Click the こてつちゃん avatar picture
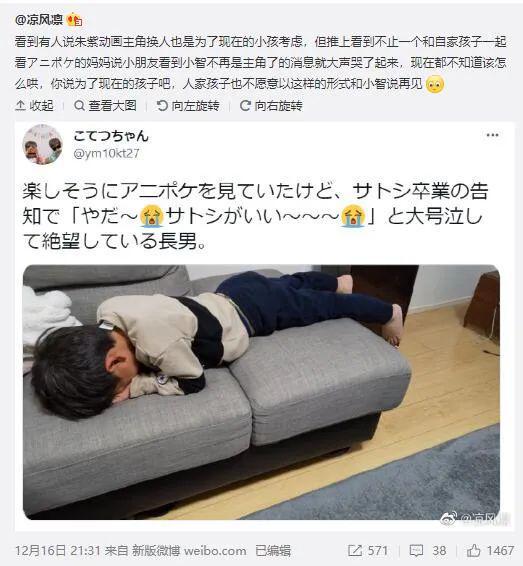This screenshot has width=523, height=566. [x=43, y=144]
